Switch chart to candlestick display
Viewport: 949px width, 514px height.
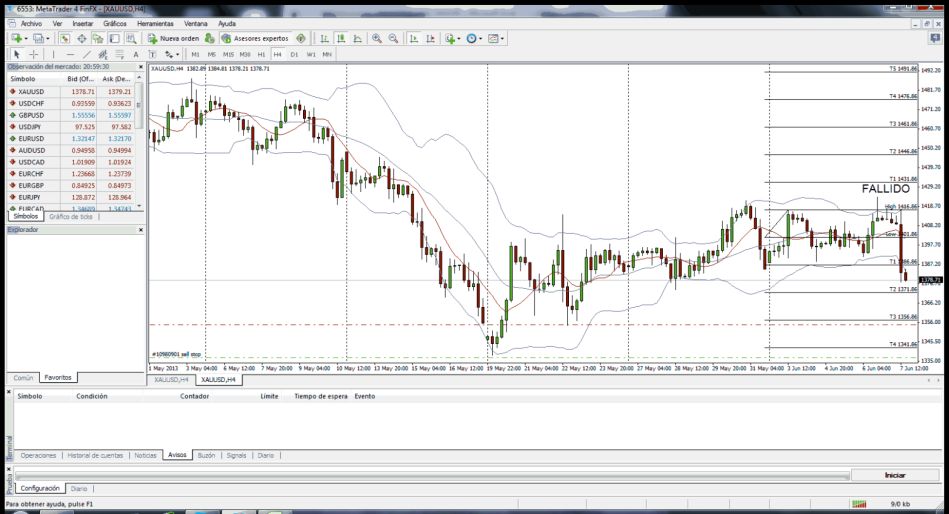[336, 38]
